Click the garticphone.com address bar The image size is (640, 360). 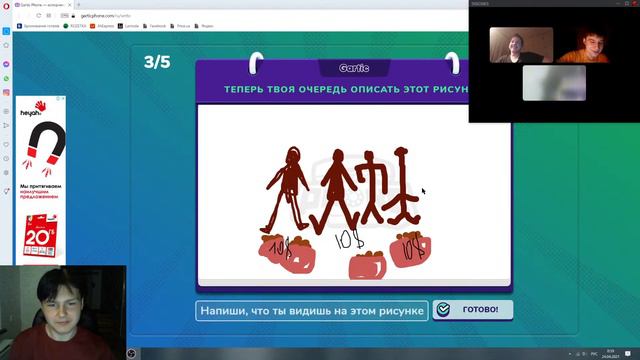pos(106,16)
